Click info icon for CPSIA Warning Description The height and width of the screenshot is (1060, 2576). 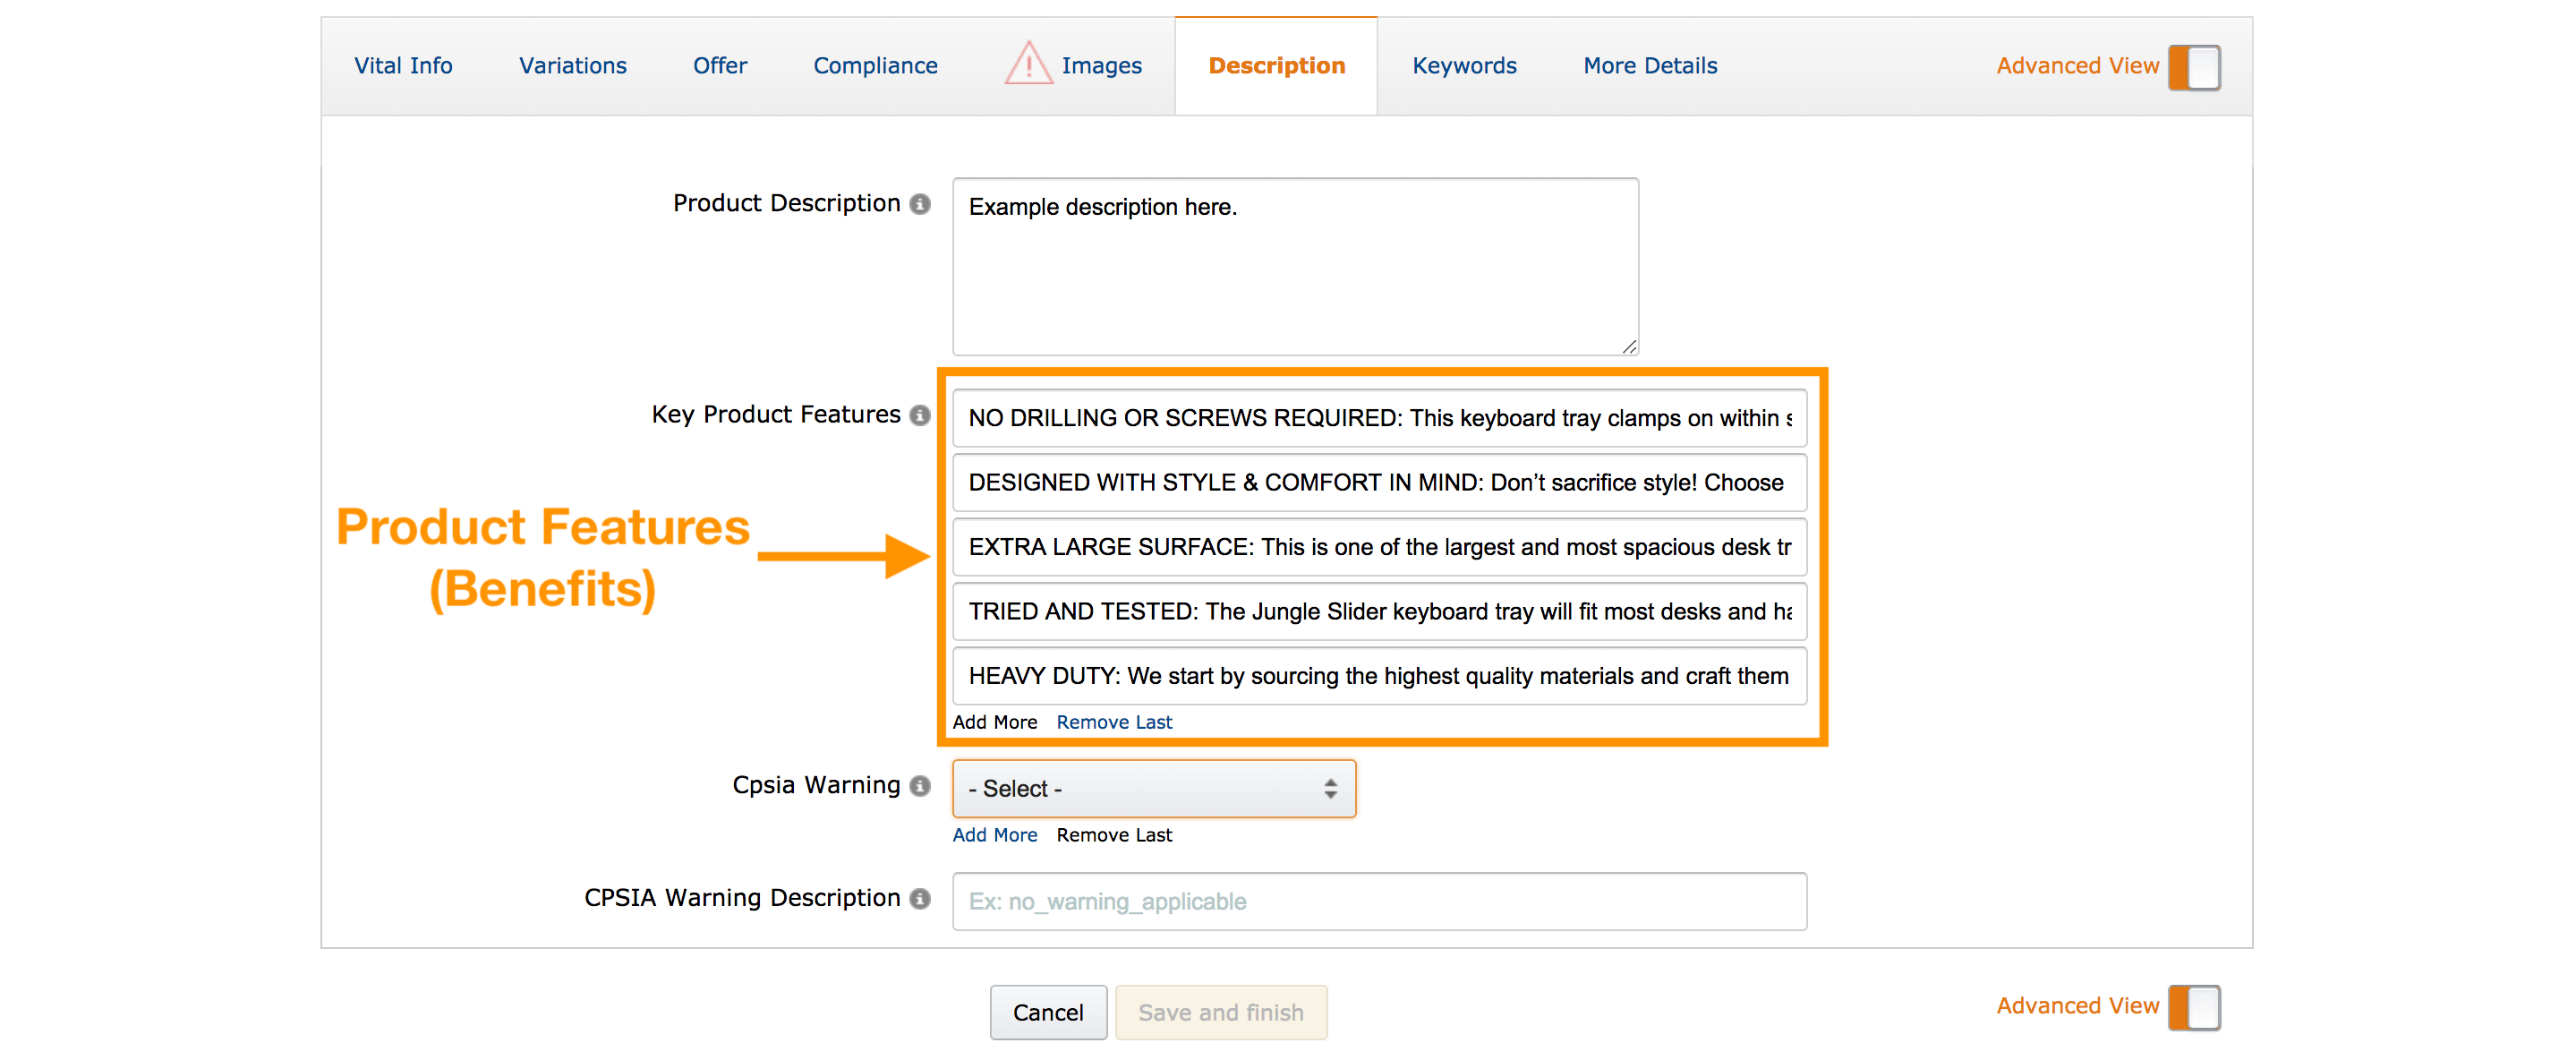click(x=920, y=899)
